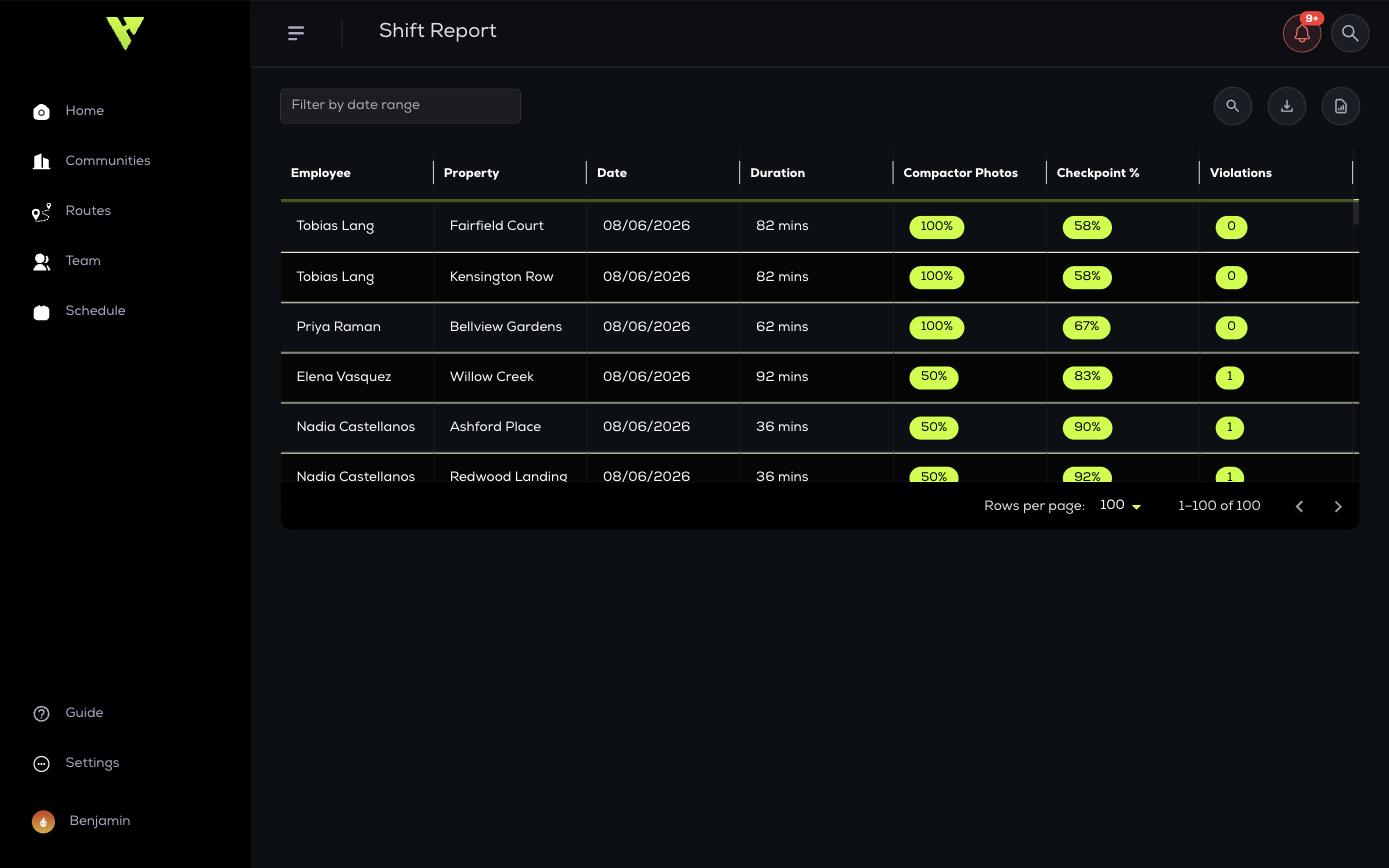Viewport: 1389px width, 868px height.
Task: Open Rows per page dropdown
Action: tap(1121, 506)
